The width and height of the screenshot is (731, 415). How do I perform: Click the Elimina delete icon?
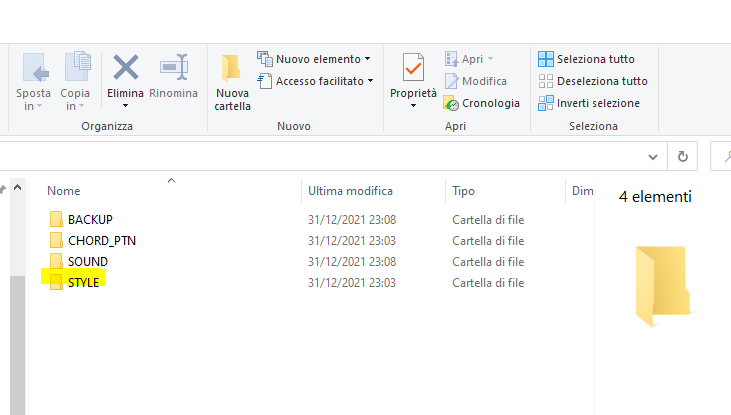point(125,68)
